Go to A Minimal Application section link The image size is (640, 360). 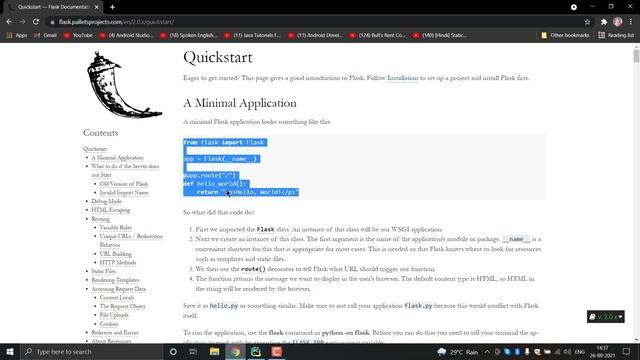(x=117, y=158)
